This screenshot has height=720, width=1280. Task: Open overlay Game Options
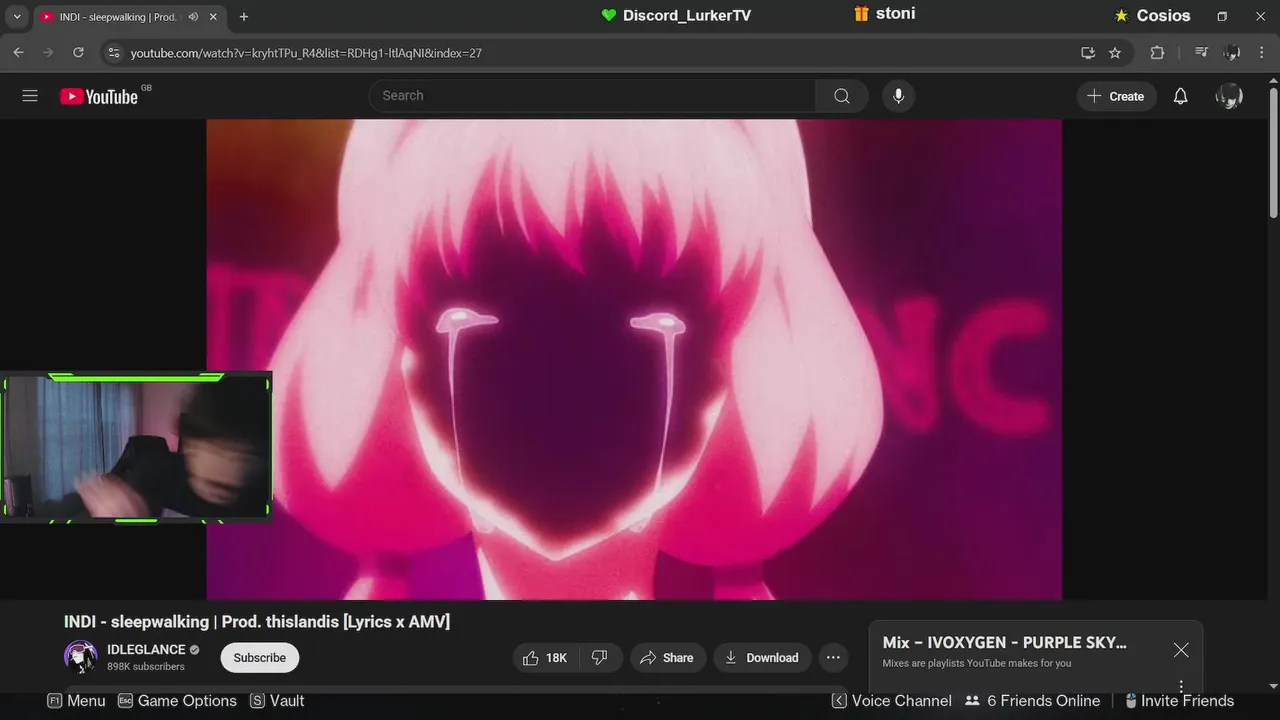[177, 701]
